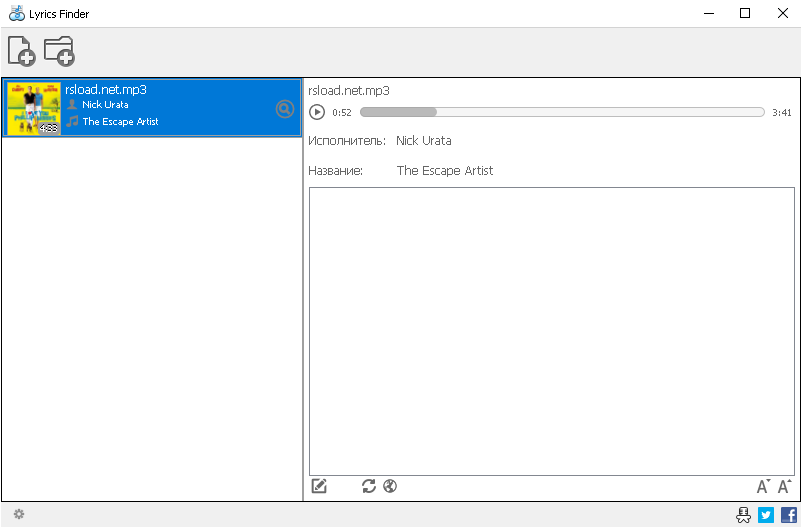Open the Twitter link icon
The image size is (802, 528).
(x=766, y=515)
